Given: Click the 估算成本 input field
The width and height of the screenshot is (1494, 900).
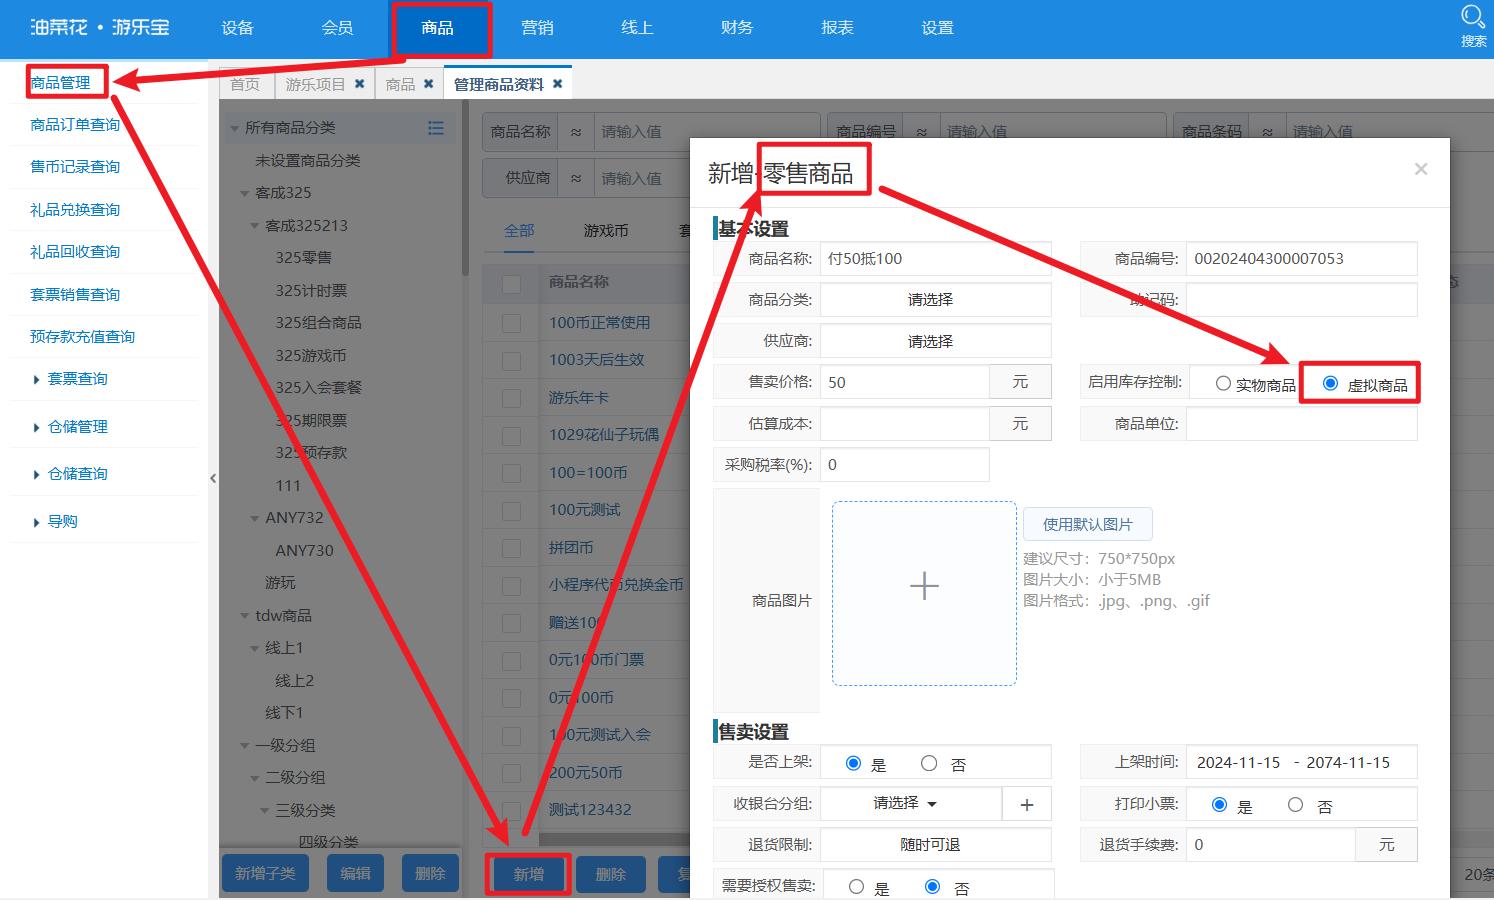Looking at the screenshot, I should click(x=904, y=423).
